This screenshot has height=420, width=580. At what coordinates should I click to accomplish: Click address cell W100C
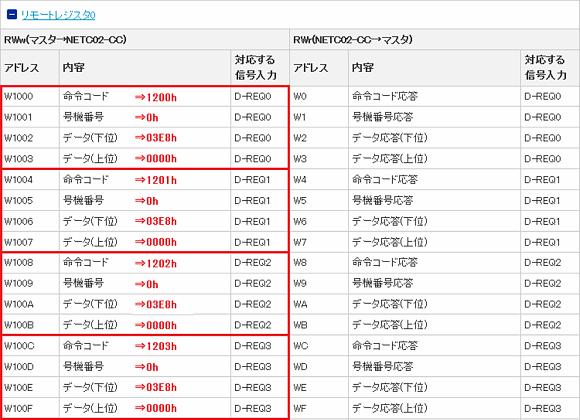pos(30,346)
